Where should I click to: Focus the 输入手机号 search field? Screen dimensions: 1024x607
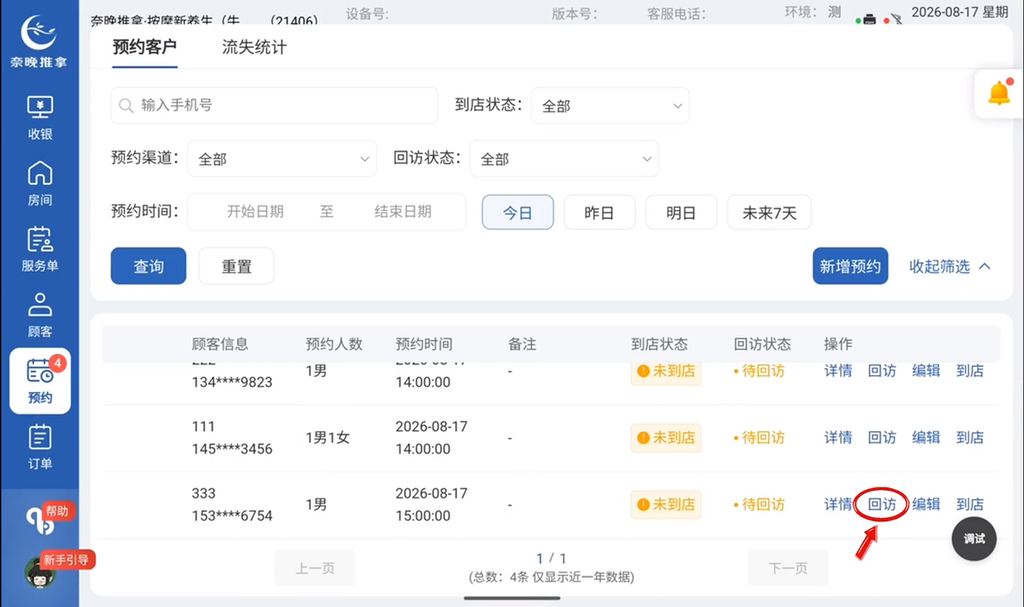click(x=274, y=105)
